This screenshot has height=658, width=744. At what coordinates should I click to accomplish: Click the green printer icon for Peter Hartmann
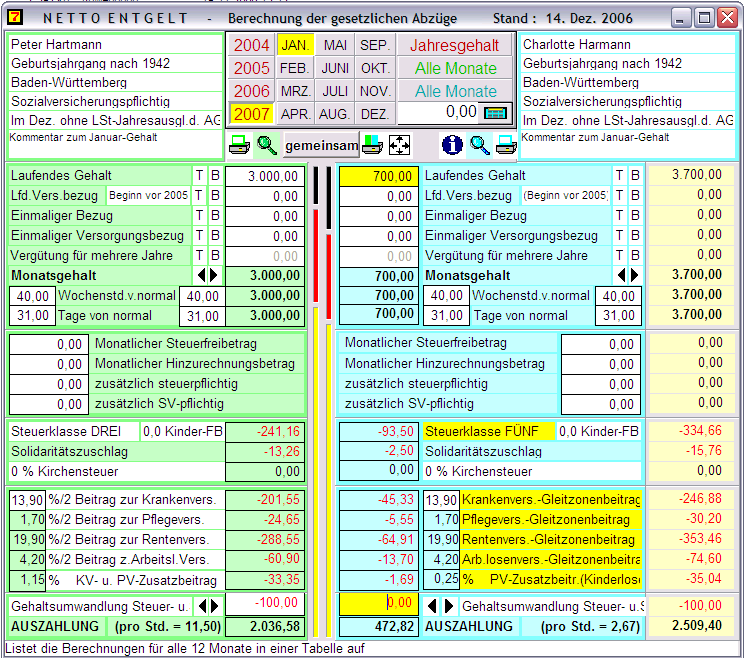[x=240, y=145]
